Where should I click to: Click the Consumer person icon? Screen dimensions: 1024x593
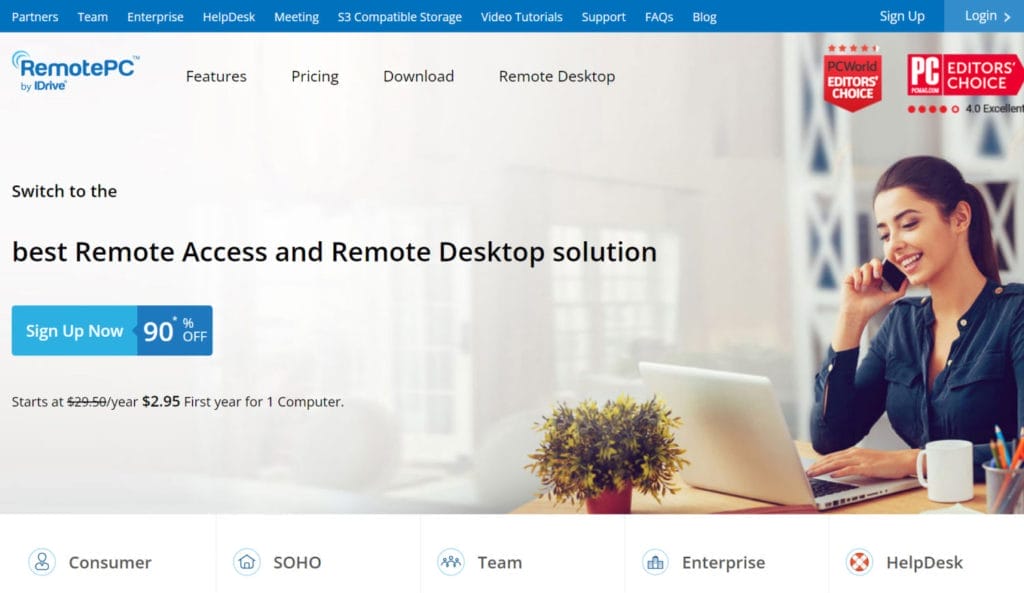[x=42, y=562]
